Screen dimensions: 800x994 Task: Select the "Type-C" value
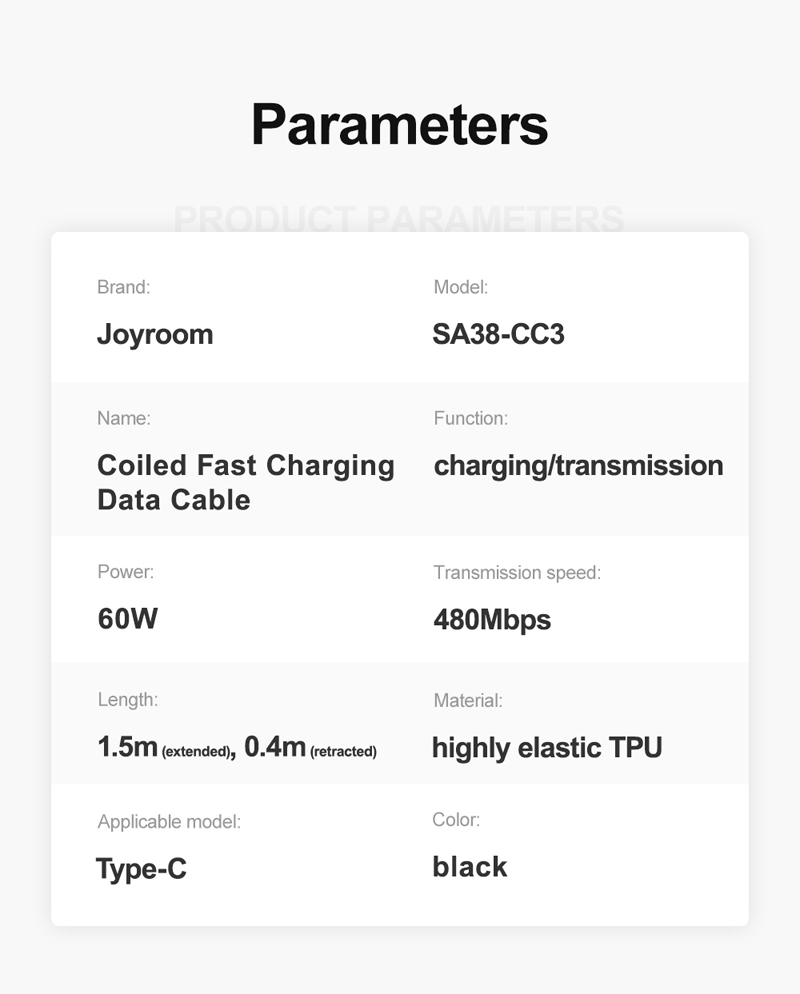141,869
